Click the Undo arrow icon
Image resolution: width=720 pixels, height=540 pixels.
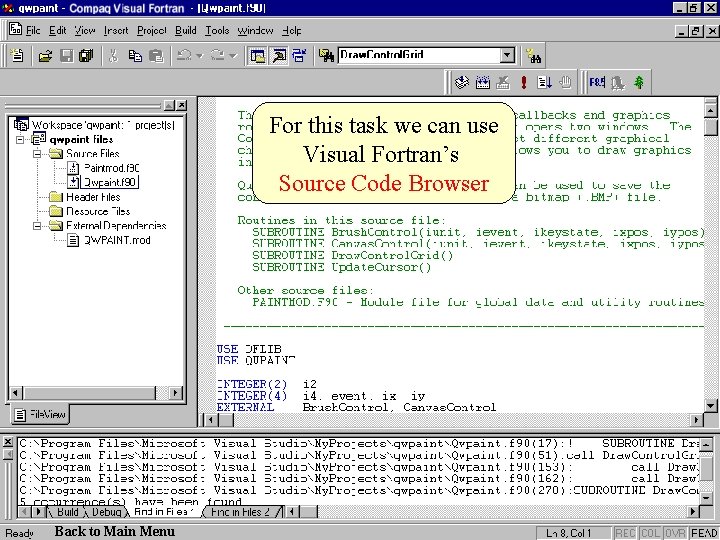click(185, 56)
